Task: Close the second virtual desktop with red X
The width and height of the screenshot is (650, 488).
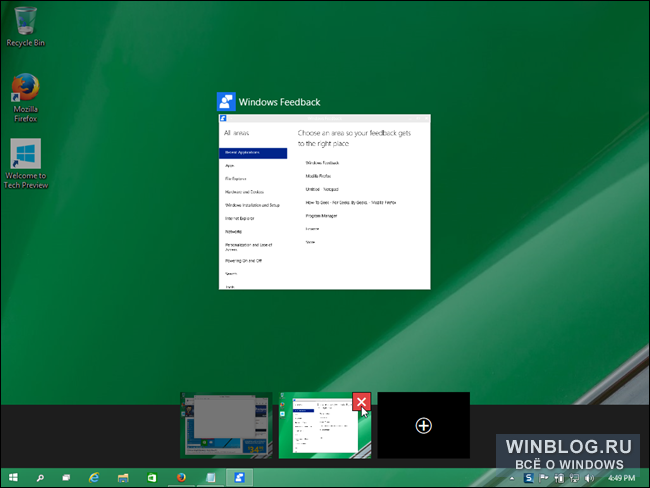Action: click(361, 401)
